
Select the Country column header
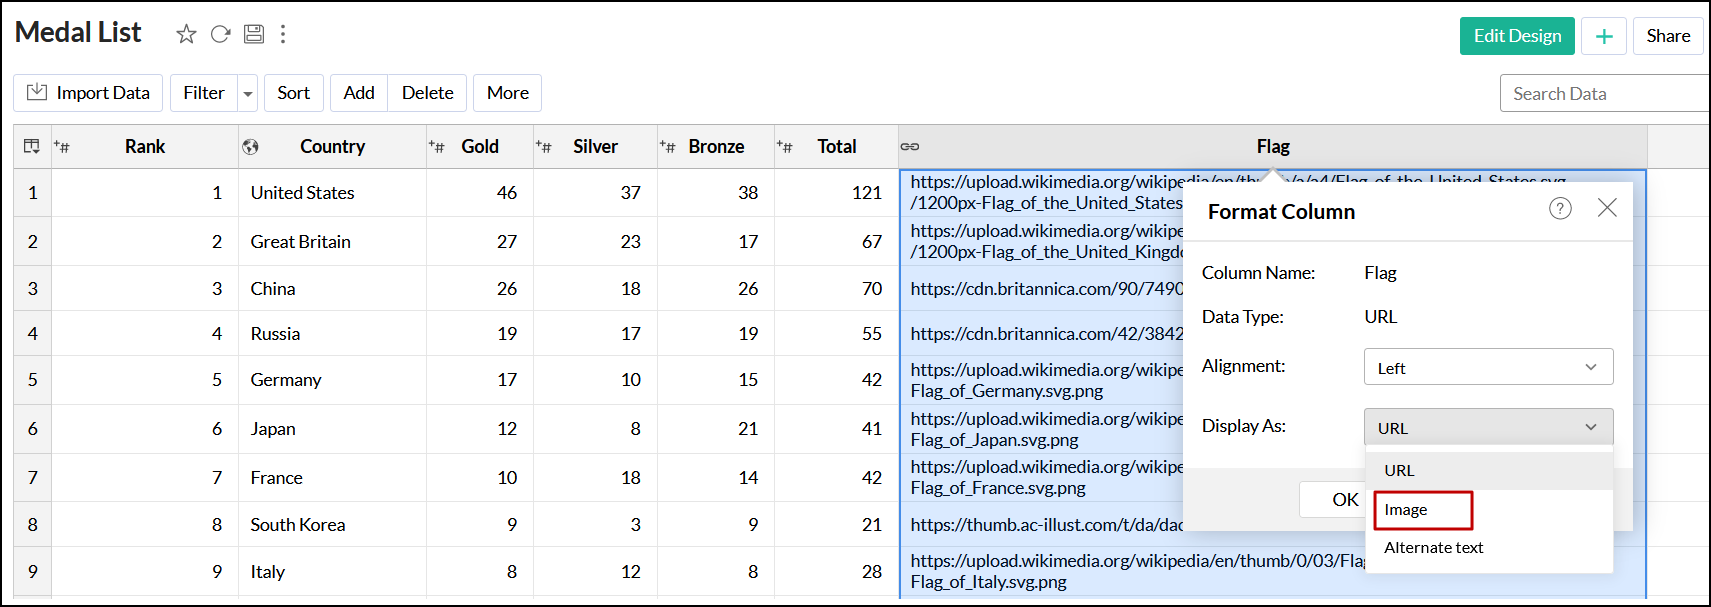332,147
